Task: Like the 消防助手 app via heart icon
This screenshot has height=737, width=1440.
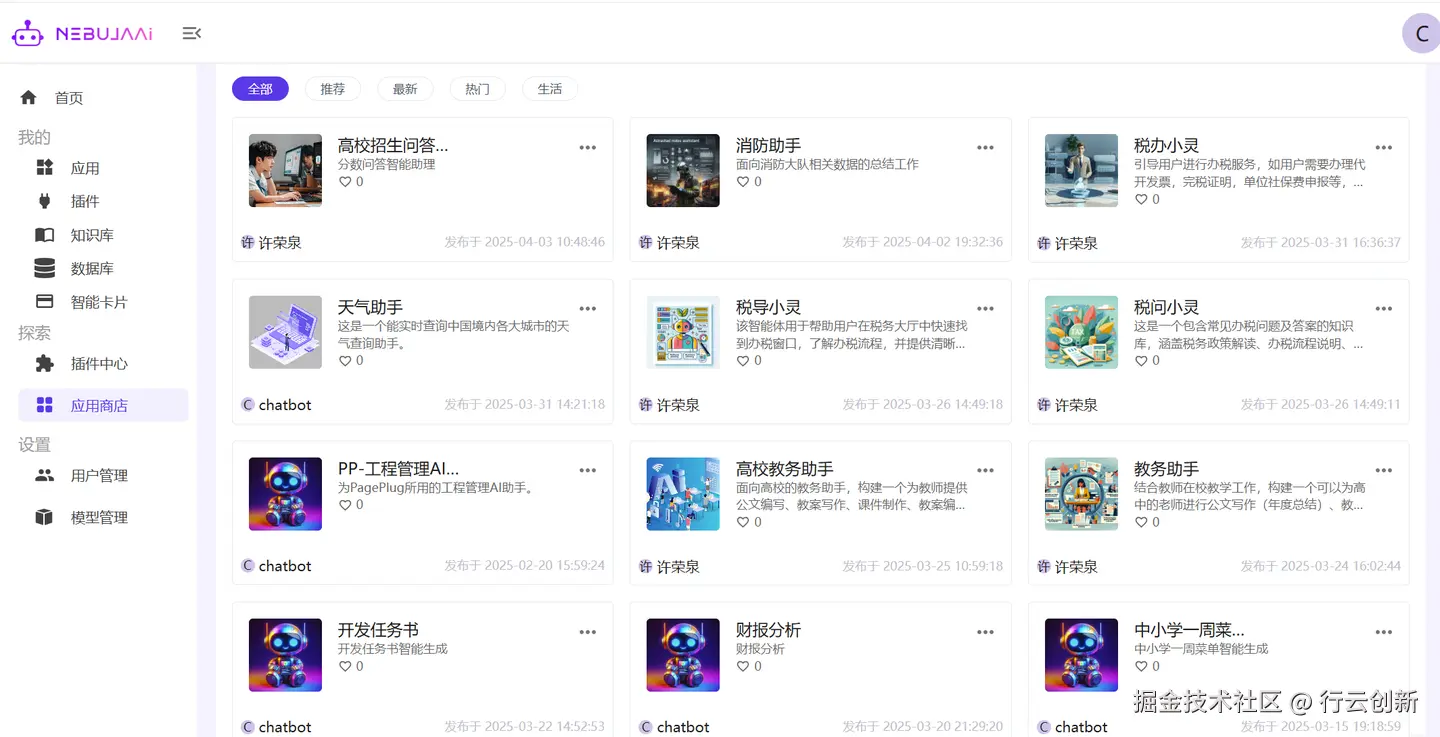Action: point(743,182)
